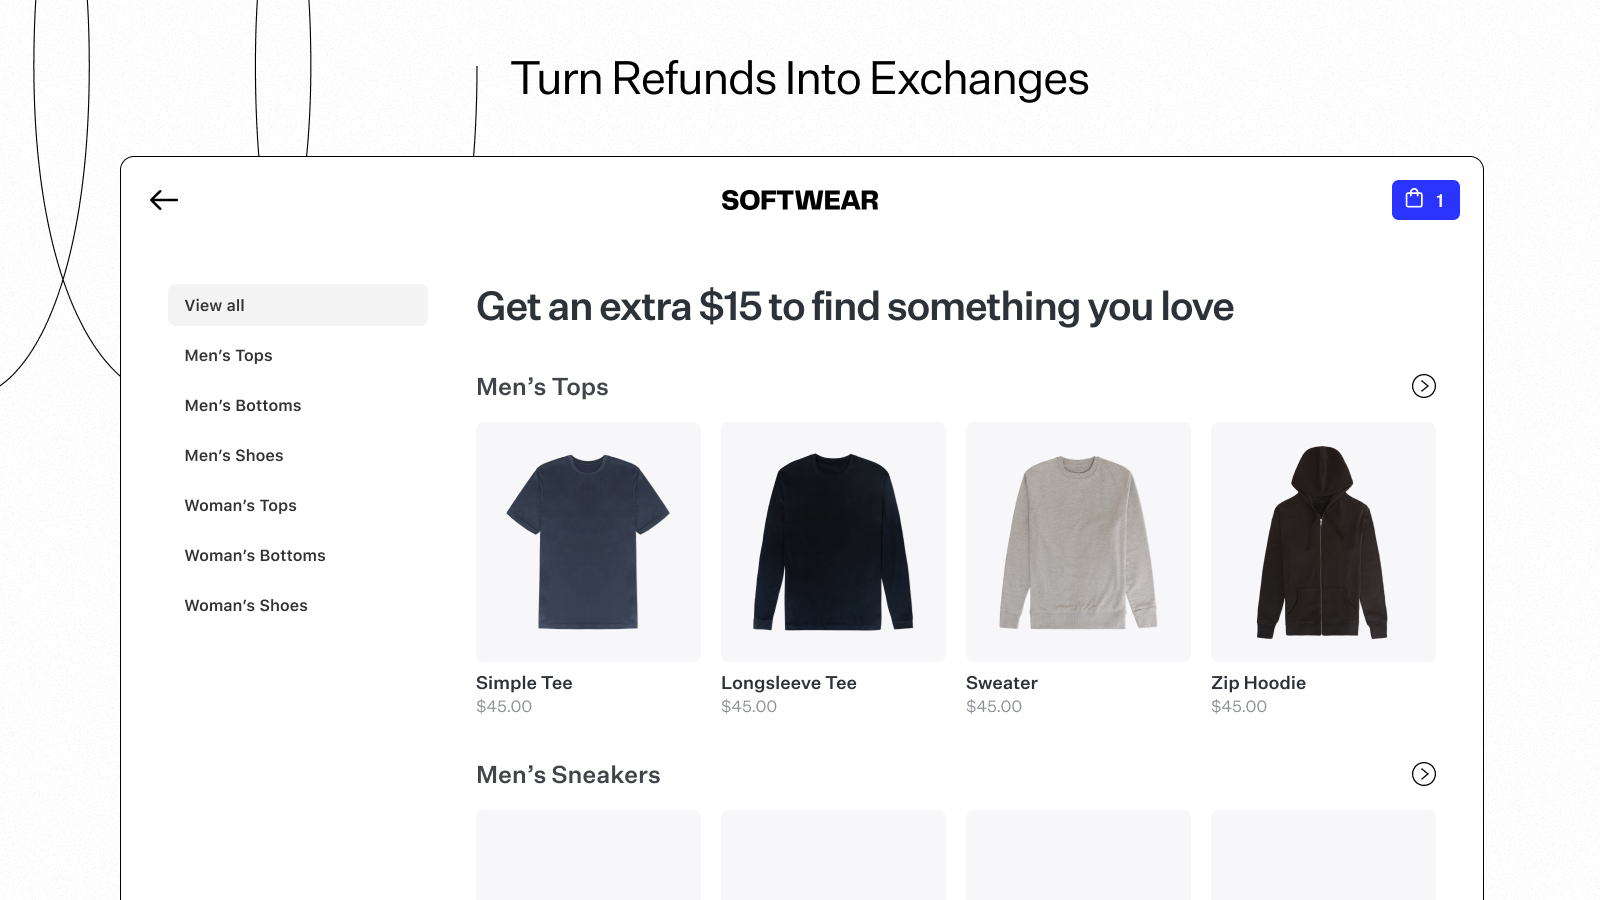The width and height of the screenshot is (1600, 900).
Task: Expand the Men's Tops row arrow
Action: click(x=1423, y=386)
